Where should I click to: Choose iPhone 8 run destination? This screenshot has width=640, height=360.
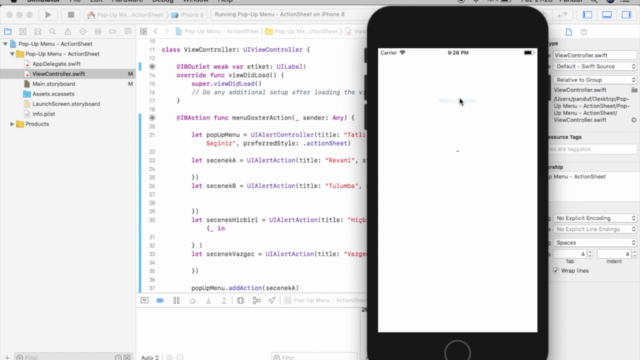[x=188, y=15]
